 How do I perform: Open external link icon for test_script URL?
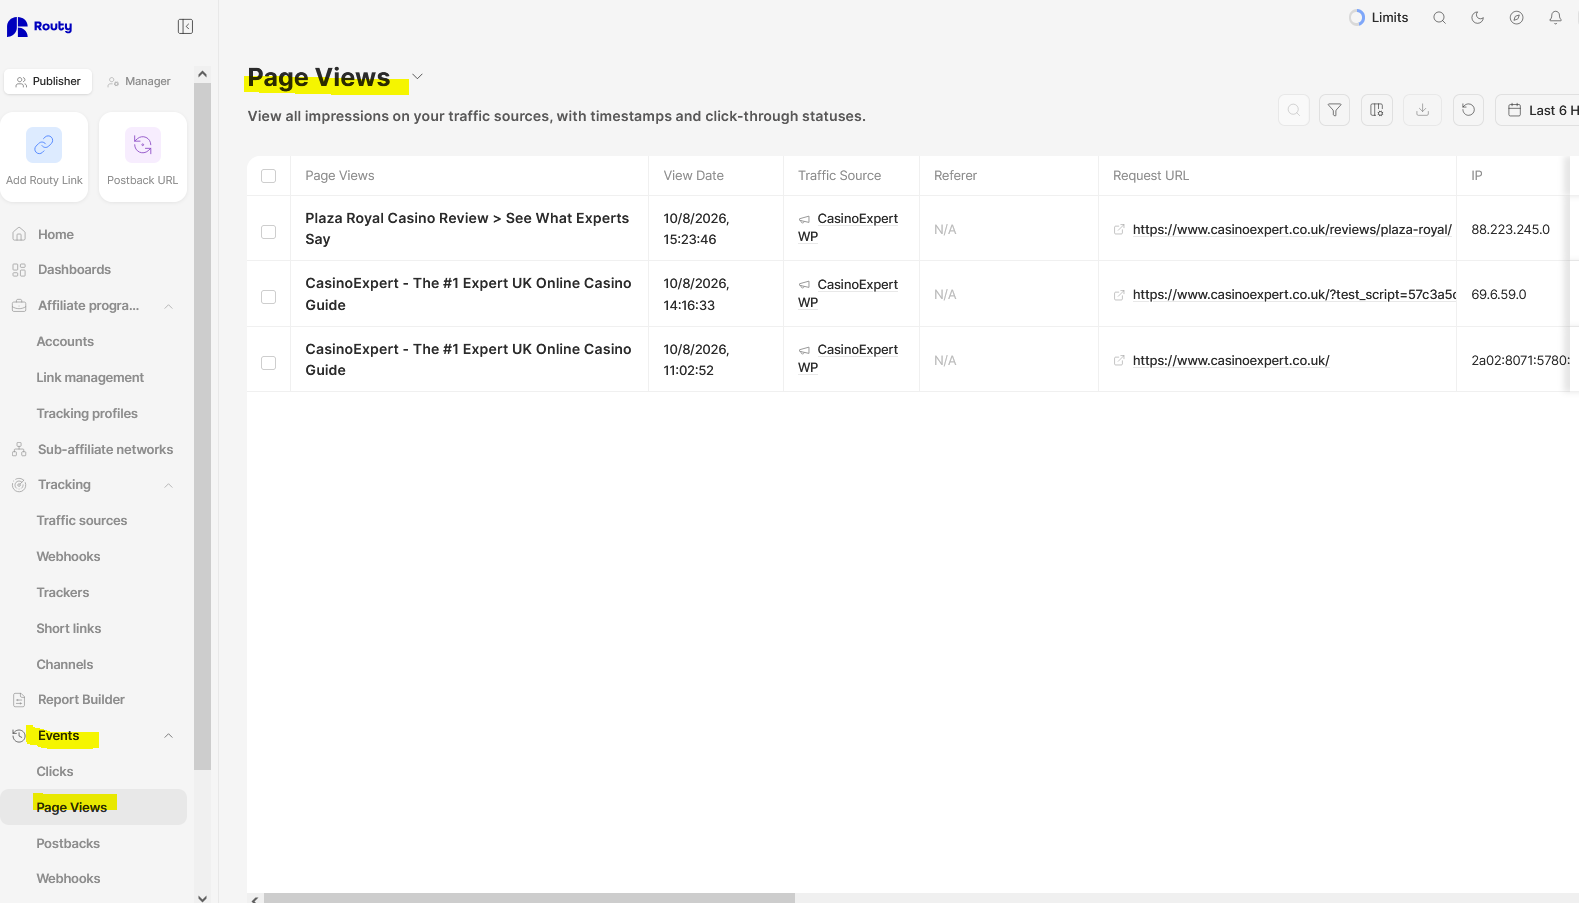[x=1119, y=295]
